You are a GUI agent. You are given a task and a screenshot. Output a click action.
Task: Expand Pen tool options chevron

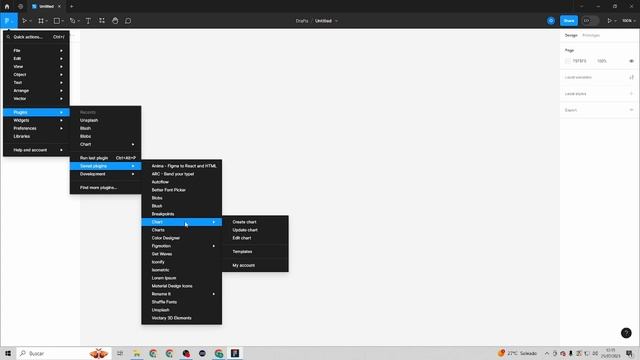pos(78,21)
